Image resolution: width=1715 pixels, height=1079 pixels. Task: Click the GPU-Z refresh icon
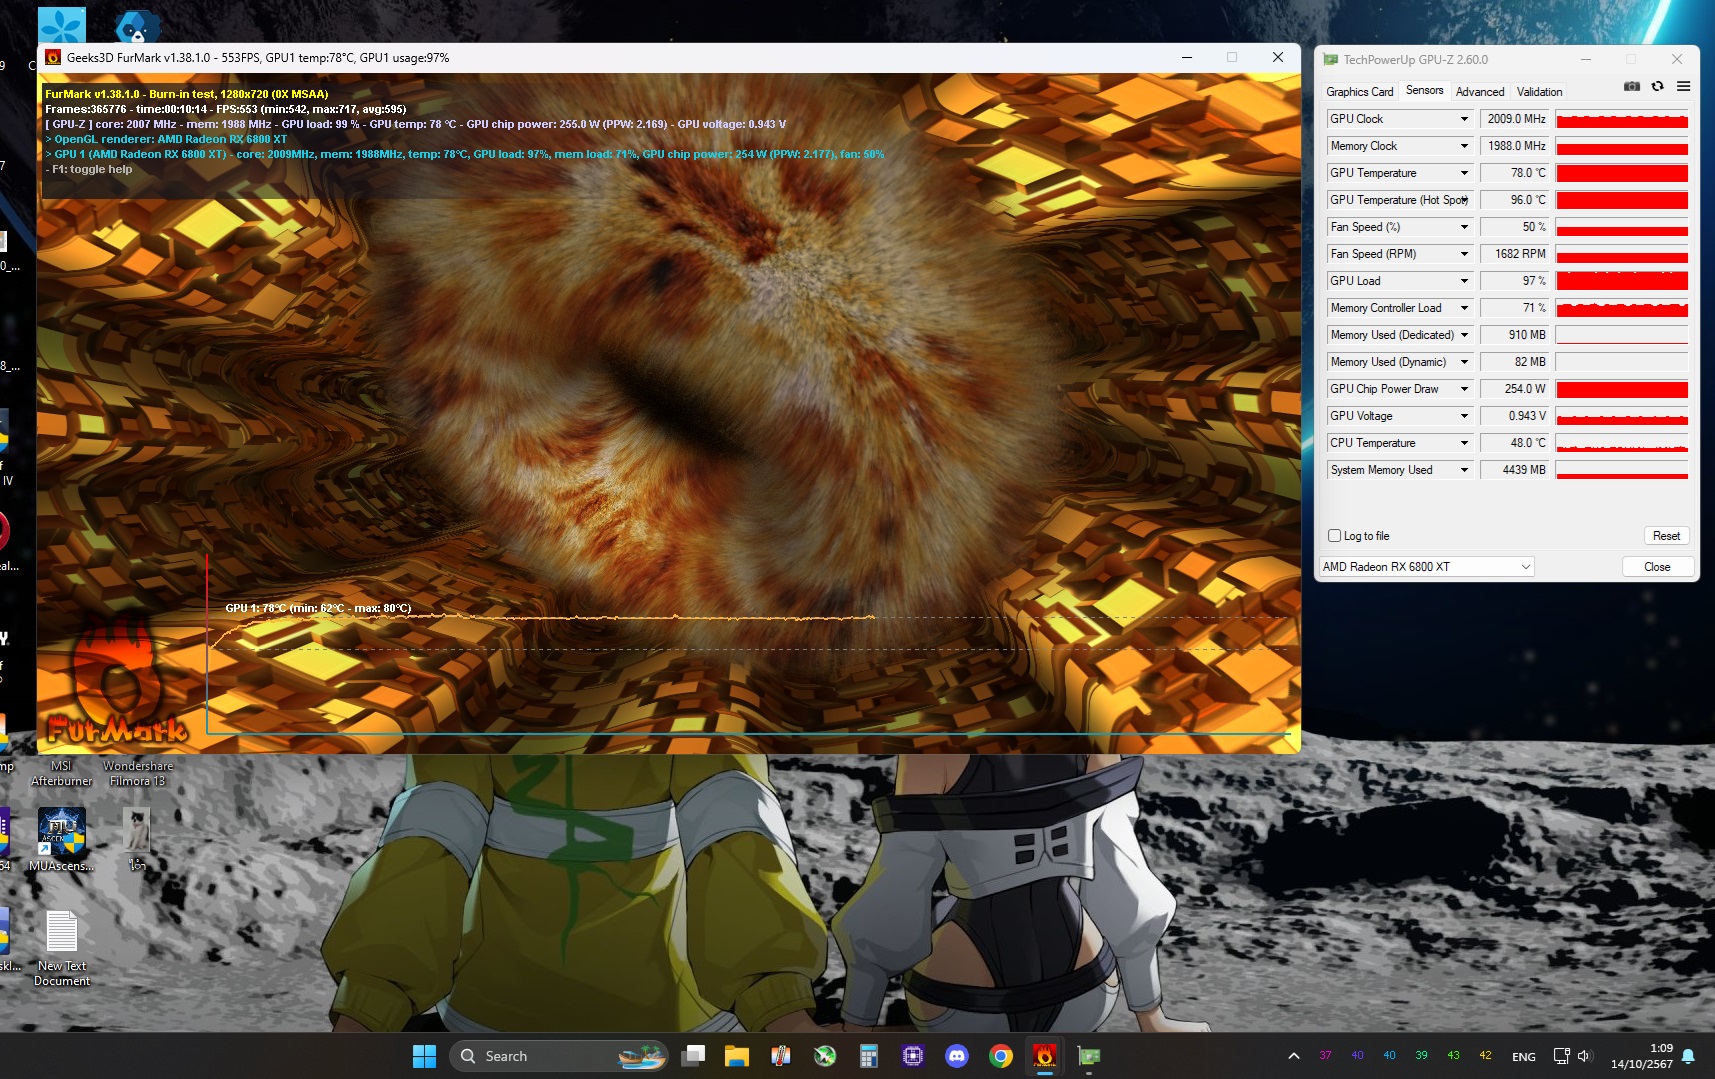(1657, 87)
